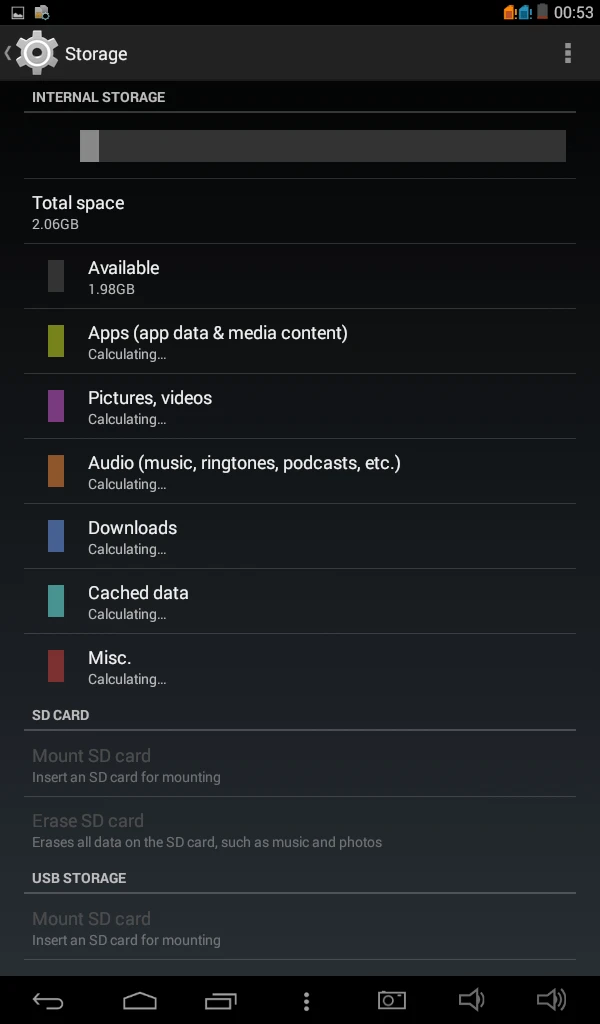Tap the Settings gear icon
The width and height of the screenshot is (600, 1024).
pos(37,53)
